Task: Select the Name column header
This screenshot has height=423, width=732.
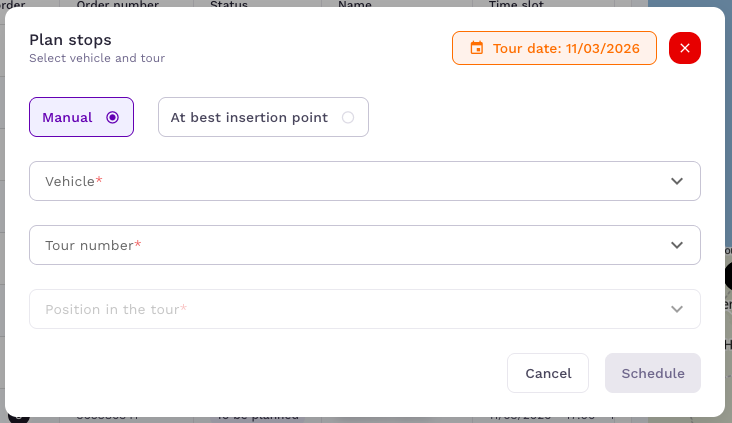Action: pyautogui.click(x=354, y=4)
